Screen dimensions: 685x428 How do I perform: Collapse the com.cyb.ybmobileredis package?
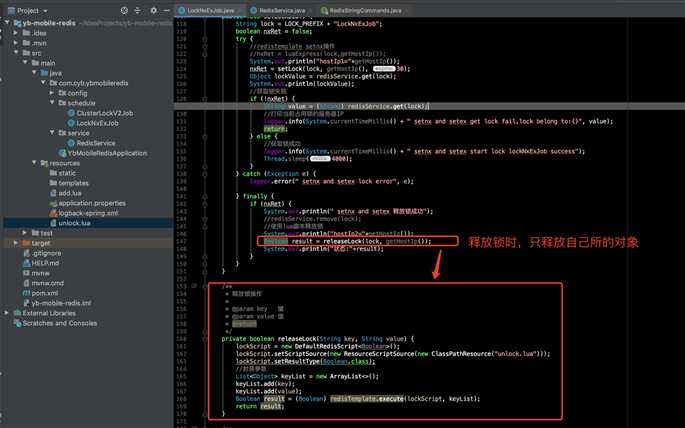[43, 83]
